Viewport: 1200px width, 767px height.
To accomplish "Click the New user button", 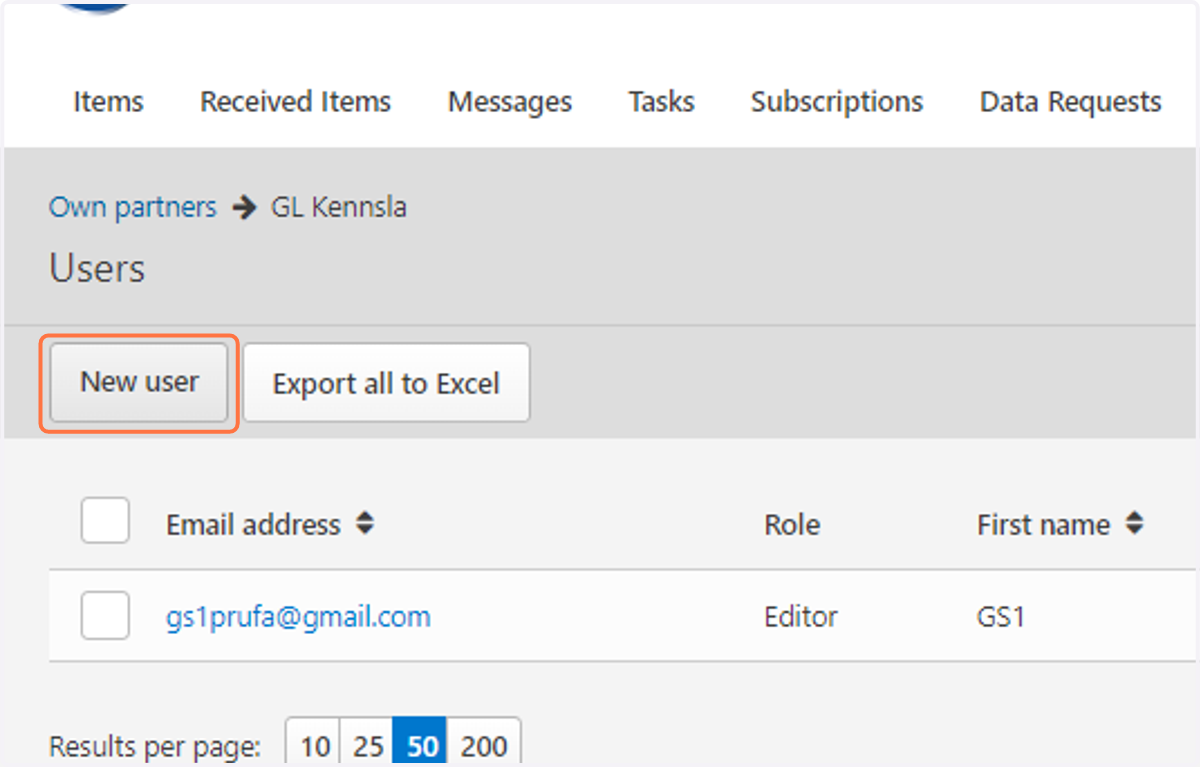I will 139,382.
